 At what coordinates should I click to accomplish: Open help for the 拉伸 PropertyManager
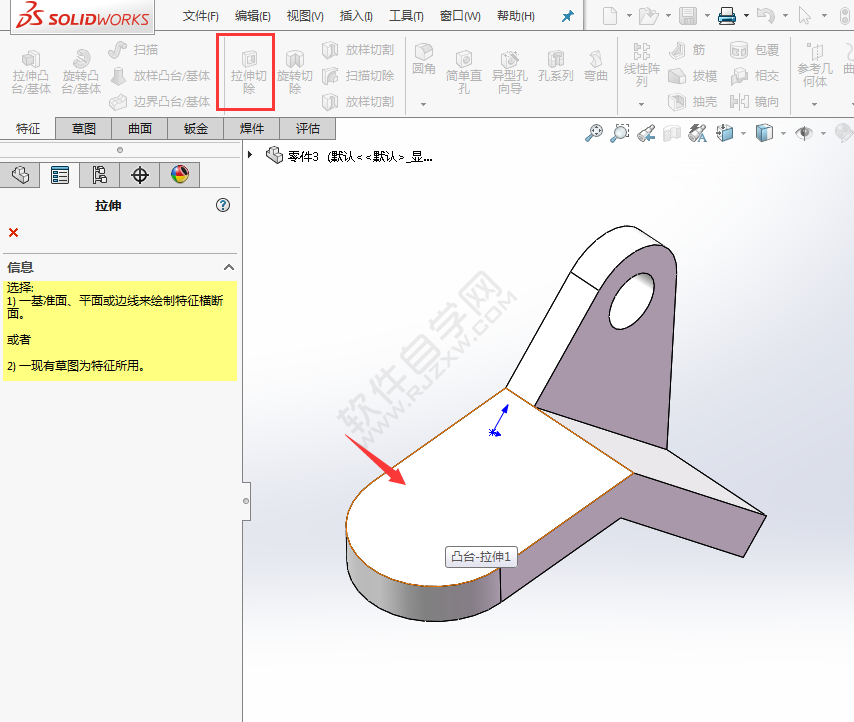coord(223,205)
